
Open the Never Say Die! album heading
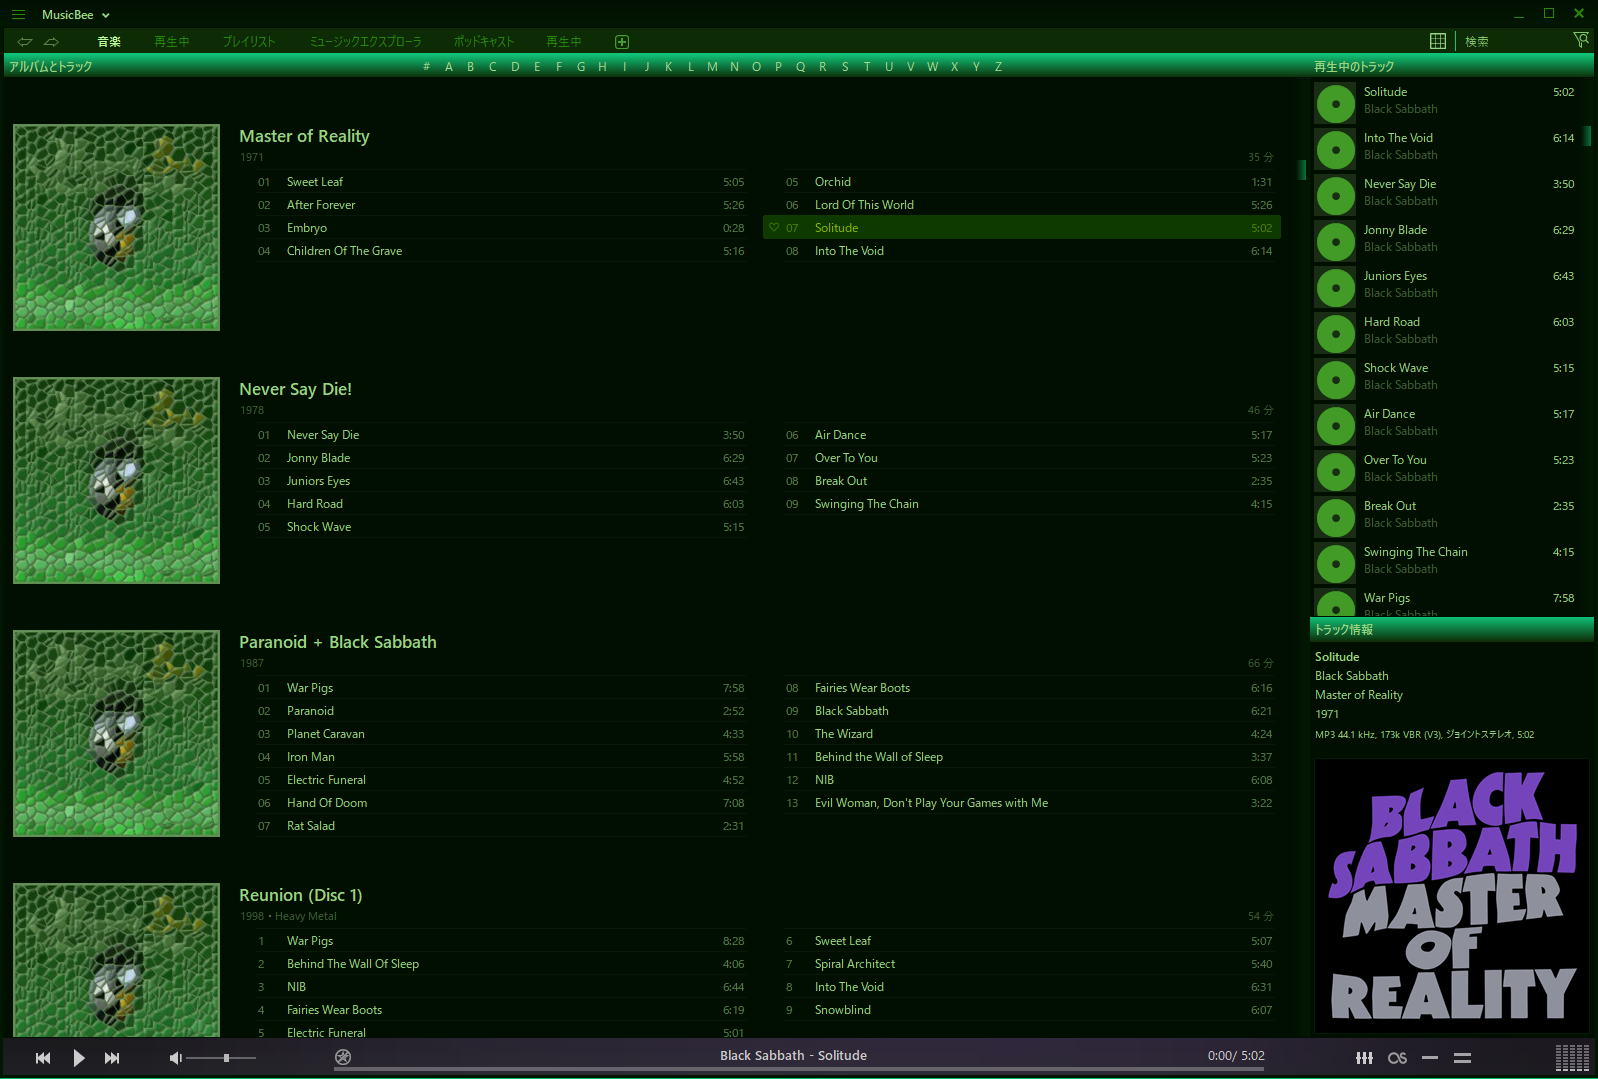295,389
